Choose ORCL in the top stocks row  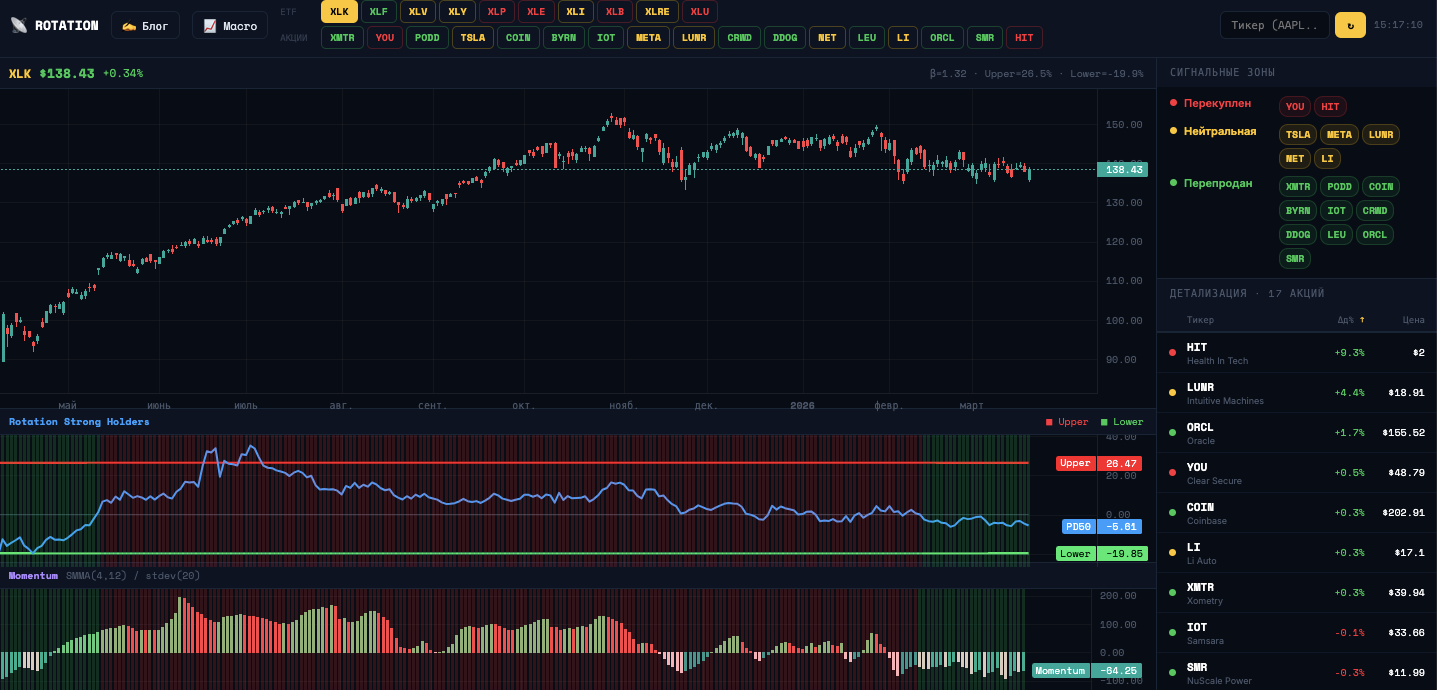(x=942, y=38)
